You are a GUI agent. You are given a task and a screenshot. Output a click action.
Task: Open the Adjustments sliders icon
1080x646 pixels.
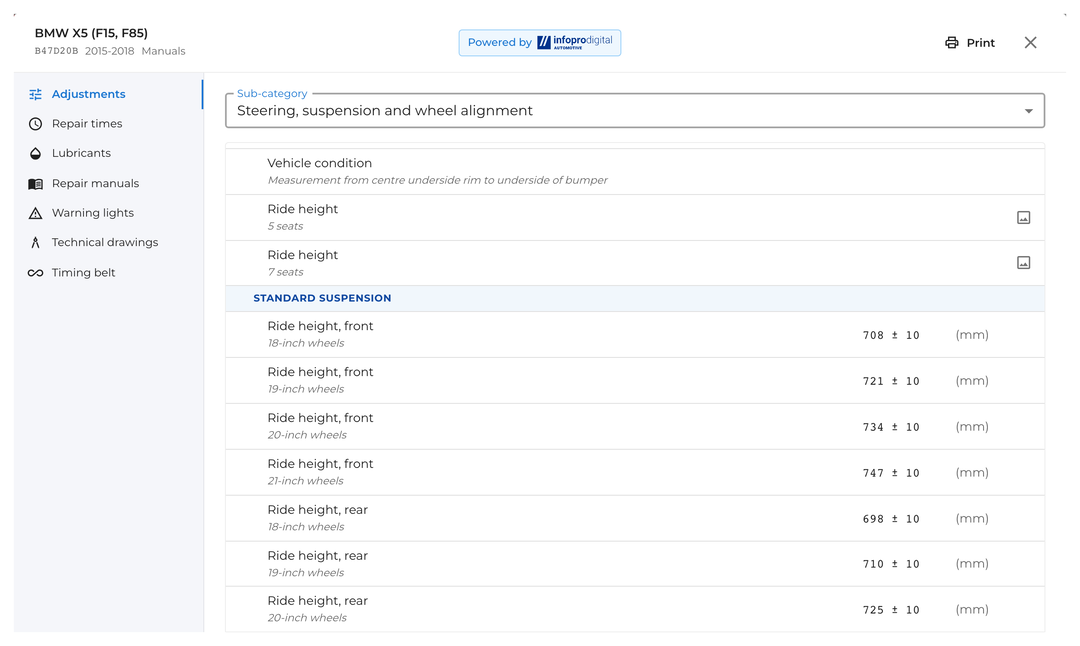click(35, 94)
